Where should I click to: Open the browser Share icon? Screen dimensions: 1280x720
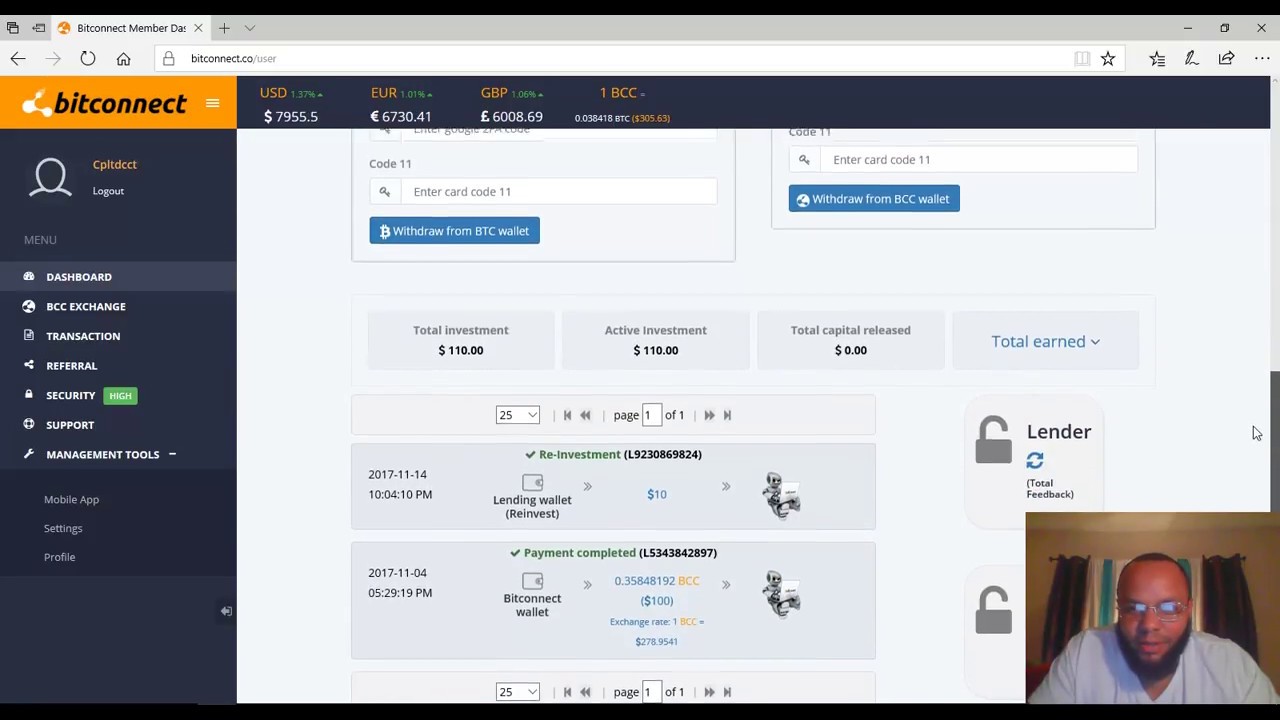coord(1226,59)
